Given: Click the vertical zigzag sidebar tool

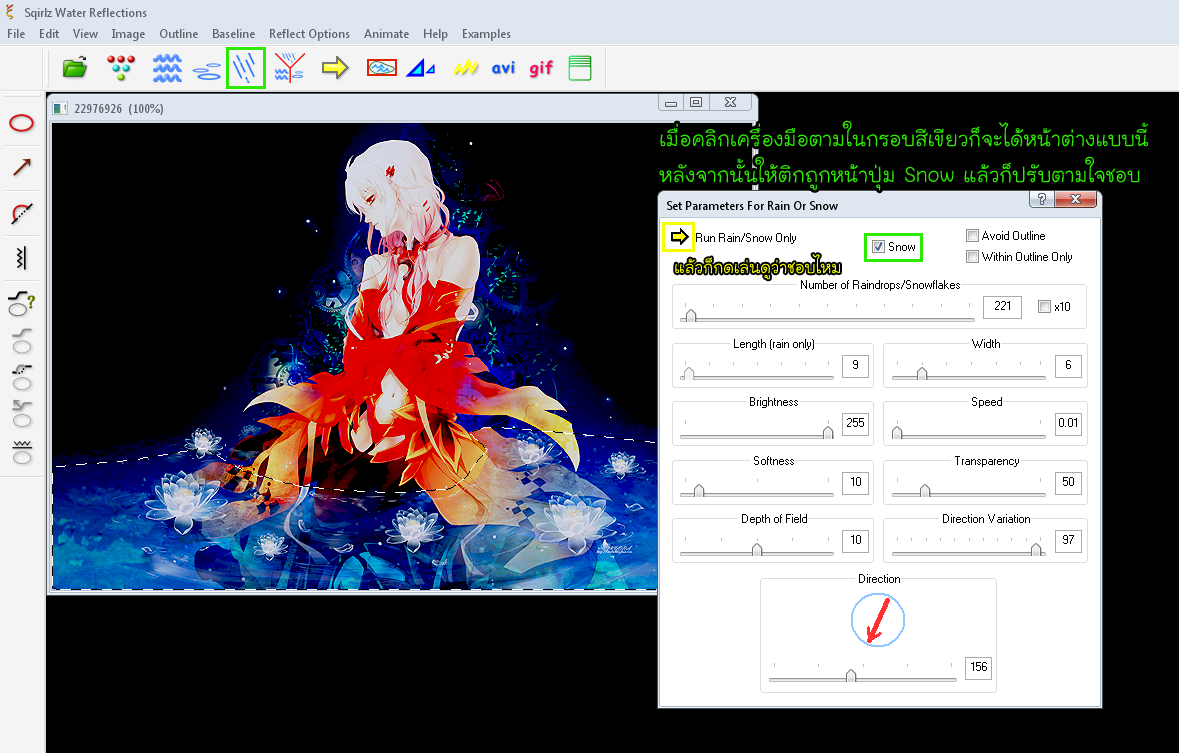Looking at the screenshot, I should coord(21,258).
